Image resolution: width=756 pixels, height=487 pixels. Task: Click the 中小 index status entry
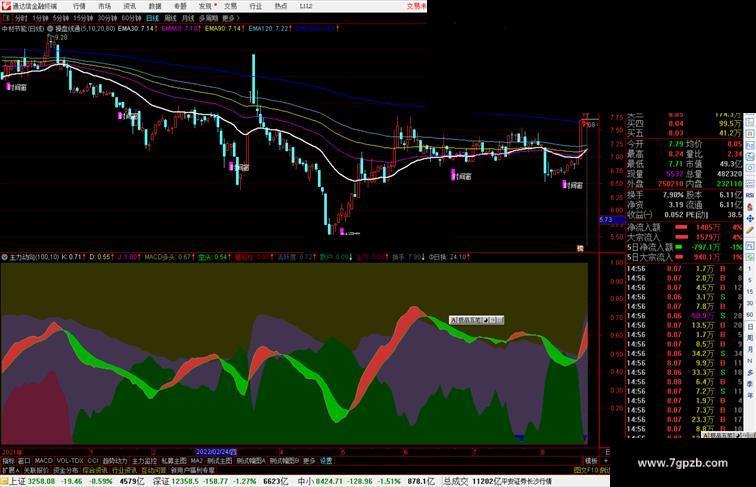tap(365, 481)
